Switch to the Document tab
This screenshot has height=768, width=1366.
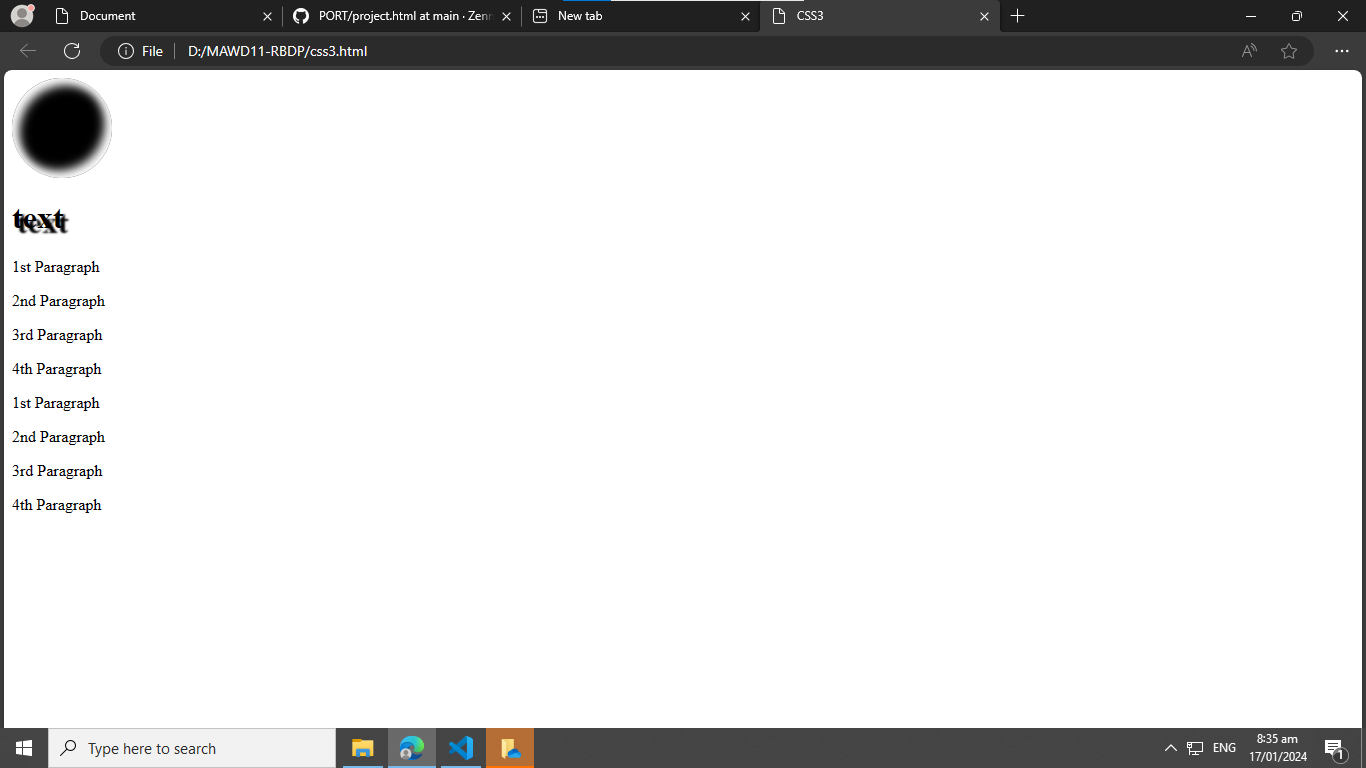click(150, 16)
